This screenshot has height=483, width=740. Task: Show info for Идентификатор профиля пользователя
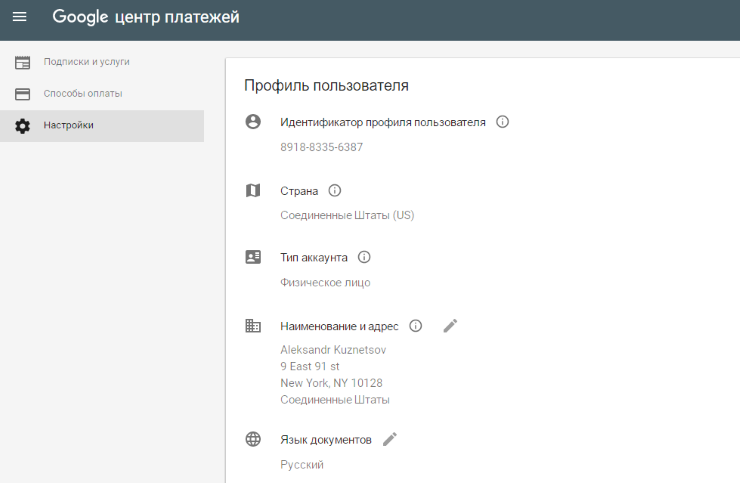pyautogui.click(x=502, y=122)
